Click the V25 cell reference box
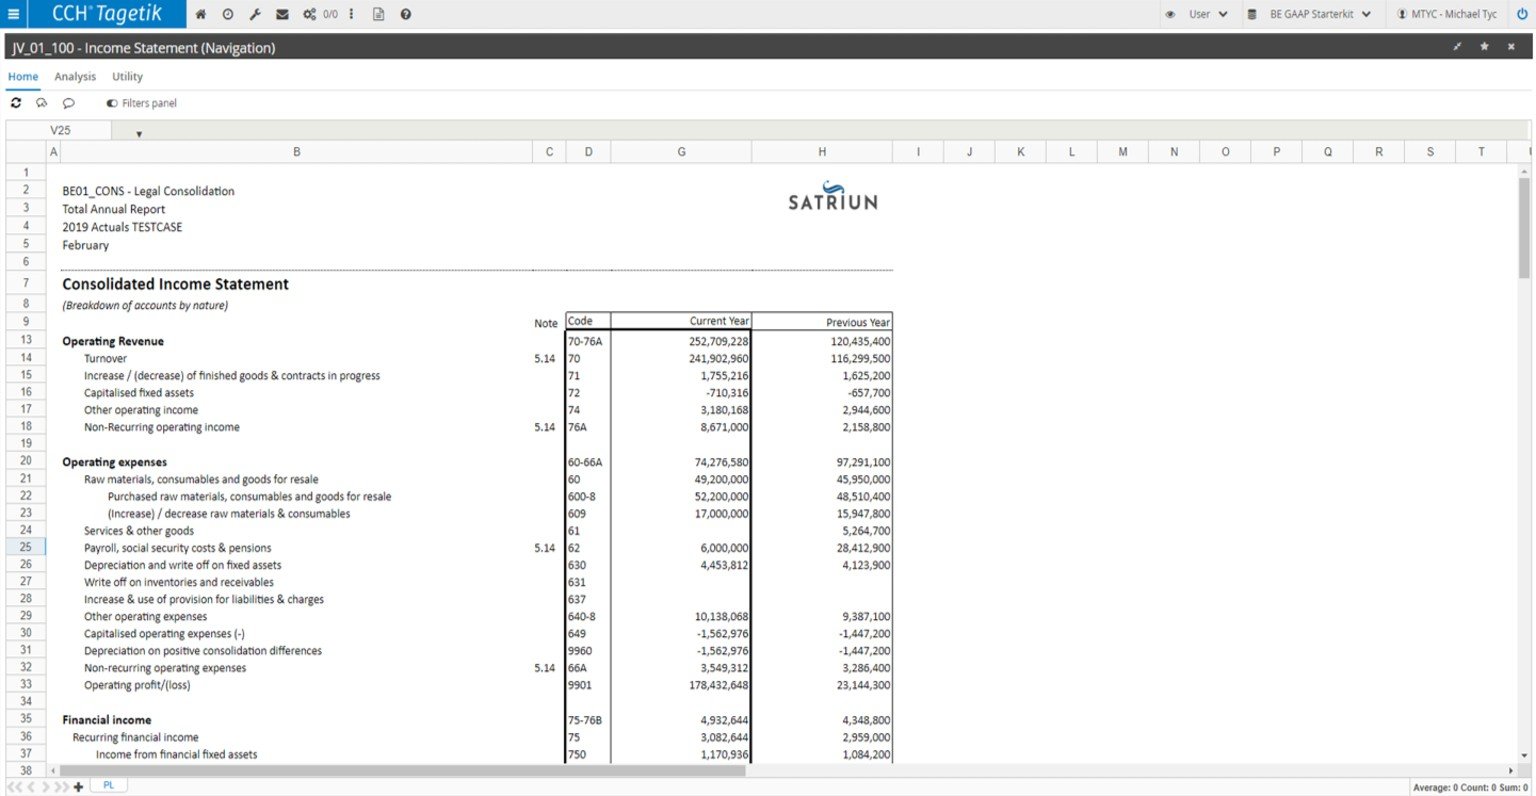Screen dimensions: 1536x796 click(60, 130)
